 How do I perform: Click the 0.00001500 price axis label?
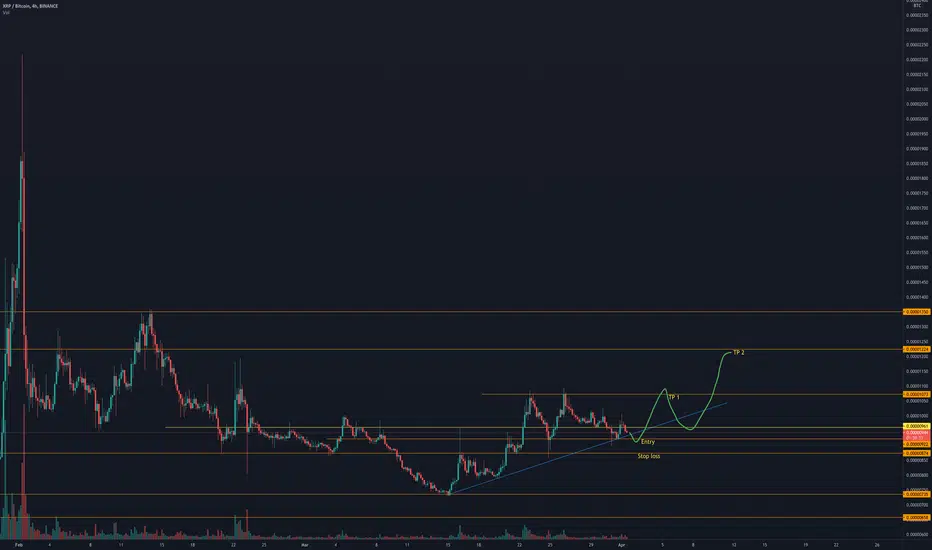coord(917,268)
